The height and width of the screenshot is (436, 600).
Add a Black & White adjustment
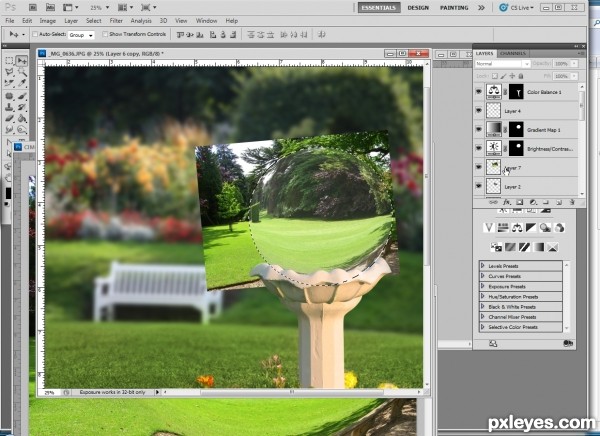(531, 228)
